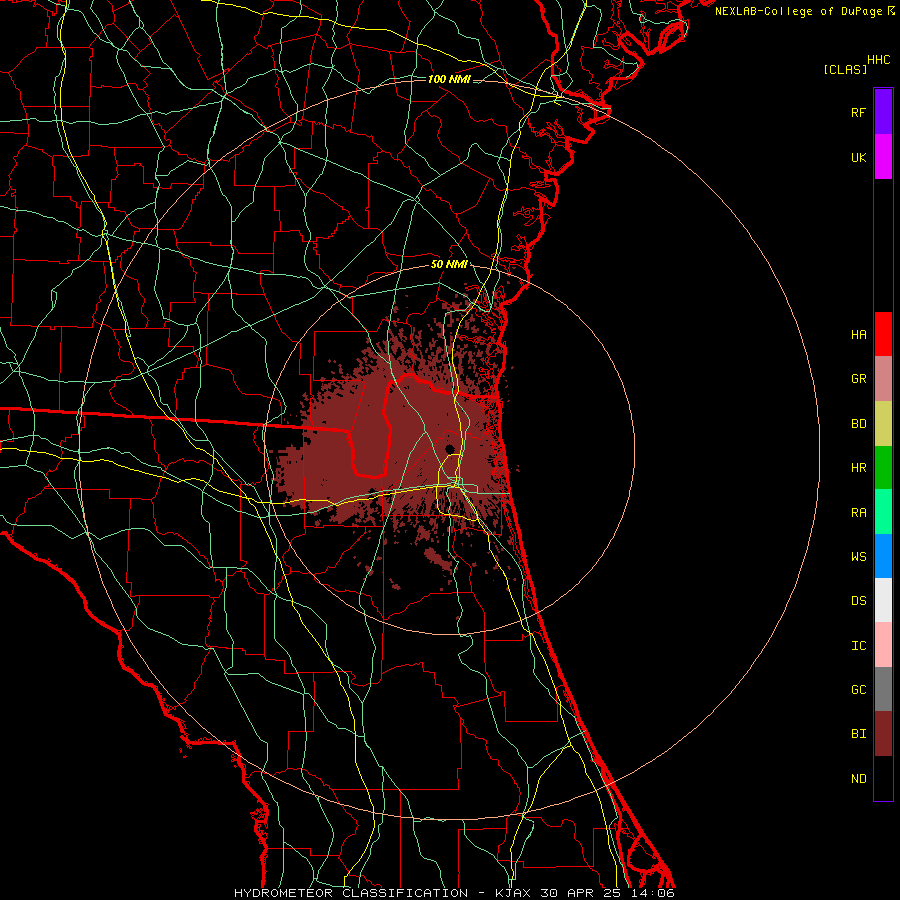Select the IC light pink legend swatch
Image resolution: width=900 pixels, height=900 pixels.
(x=883, y=645)
